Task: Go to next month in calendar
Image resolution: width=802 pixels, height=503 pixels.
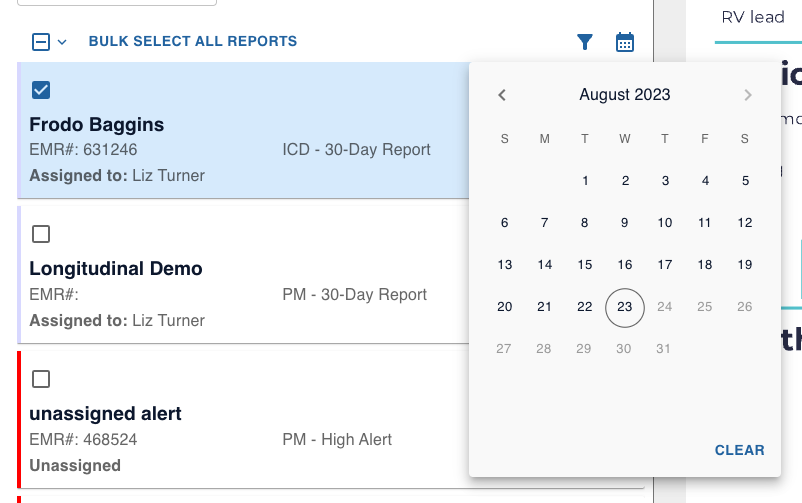Action: 748,95
